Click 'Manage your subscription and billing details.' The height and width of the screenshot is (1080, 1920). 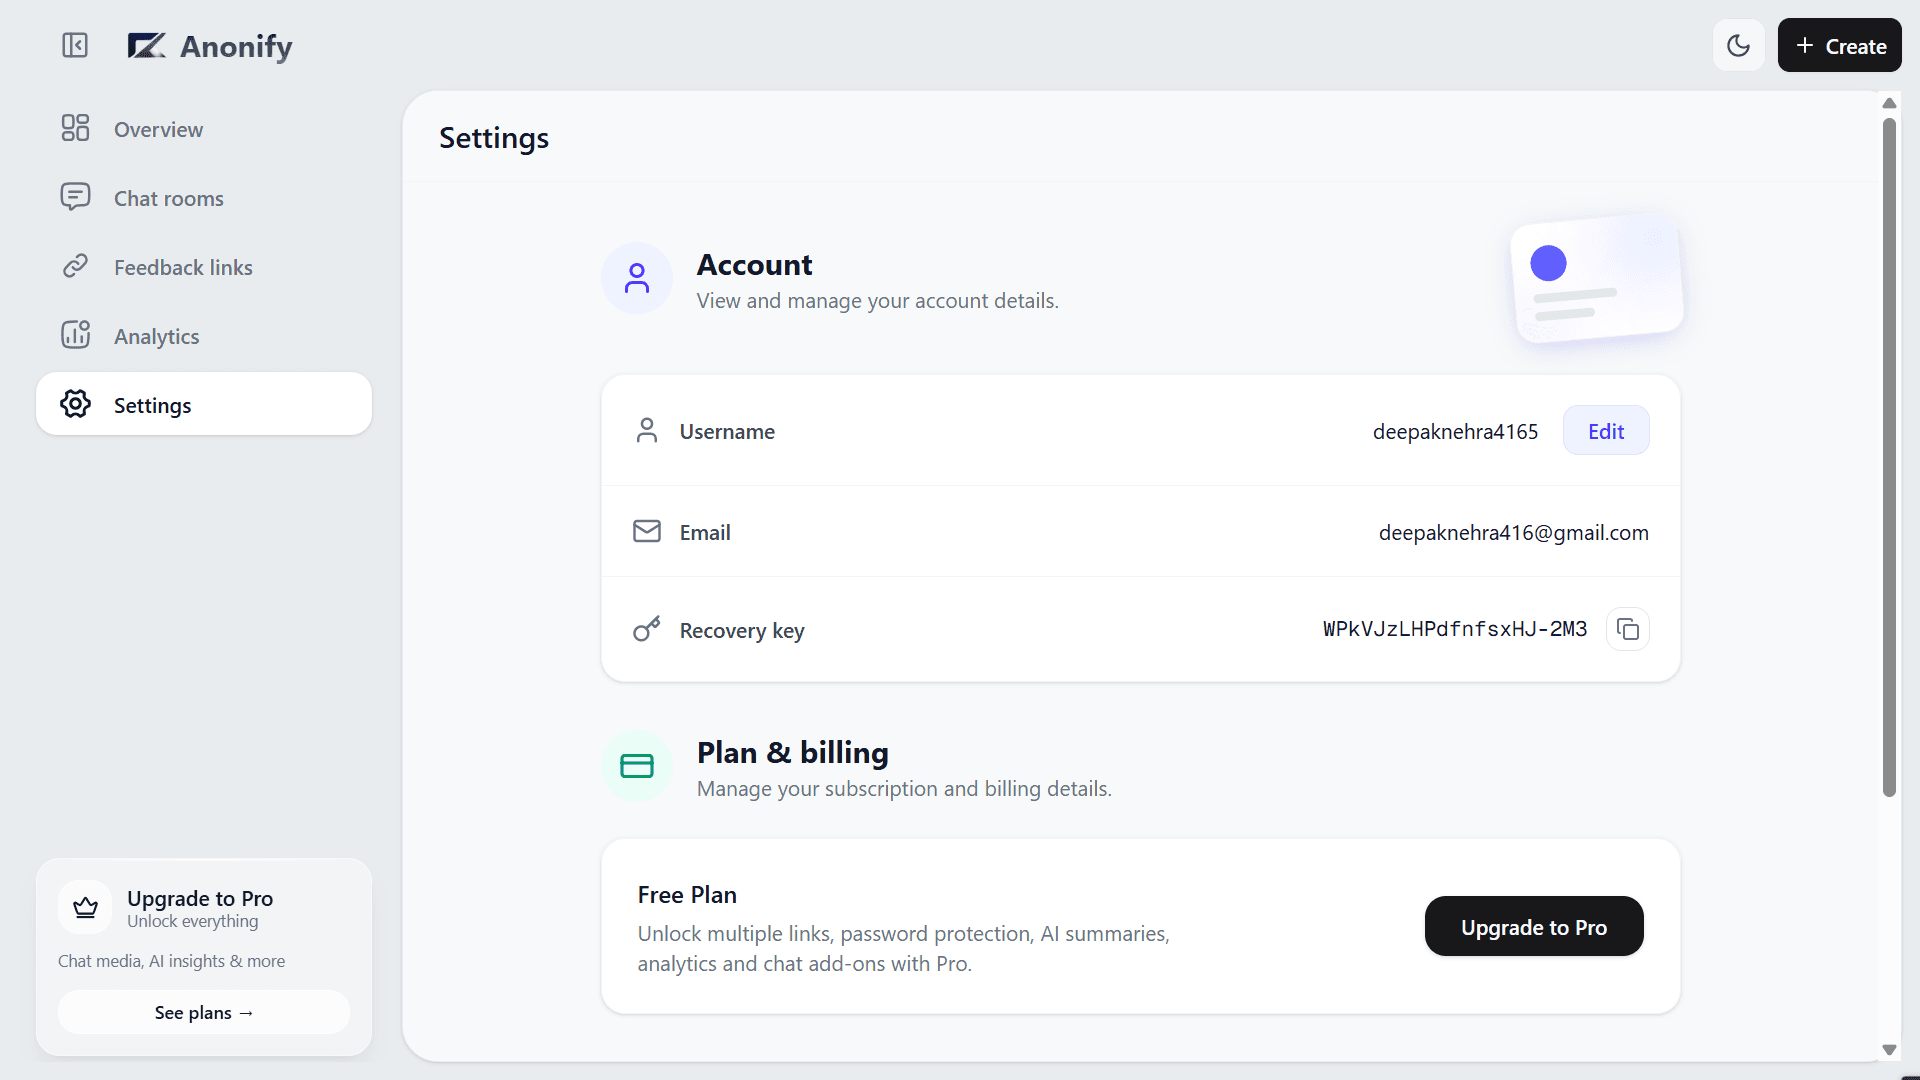pyautogui.click(x=904, y=788)
